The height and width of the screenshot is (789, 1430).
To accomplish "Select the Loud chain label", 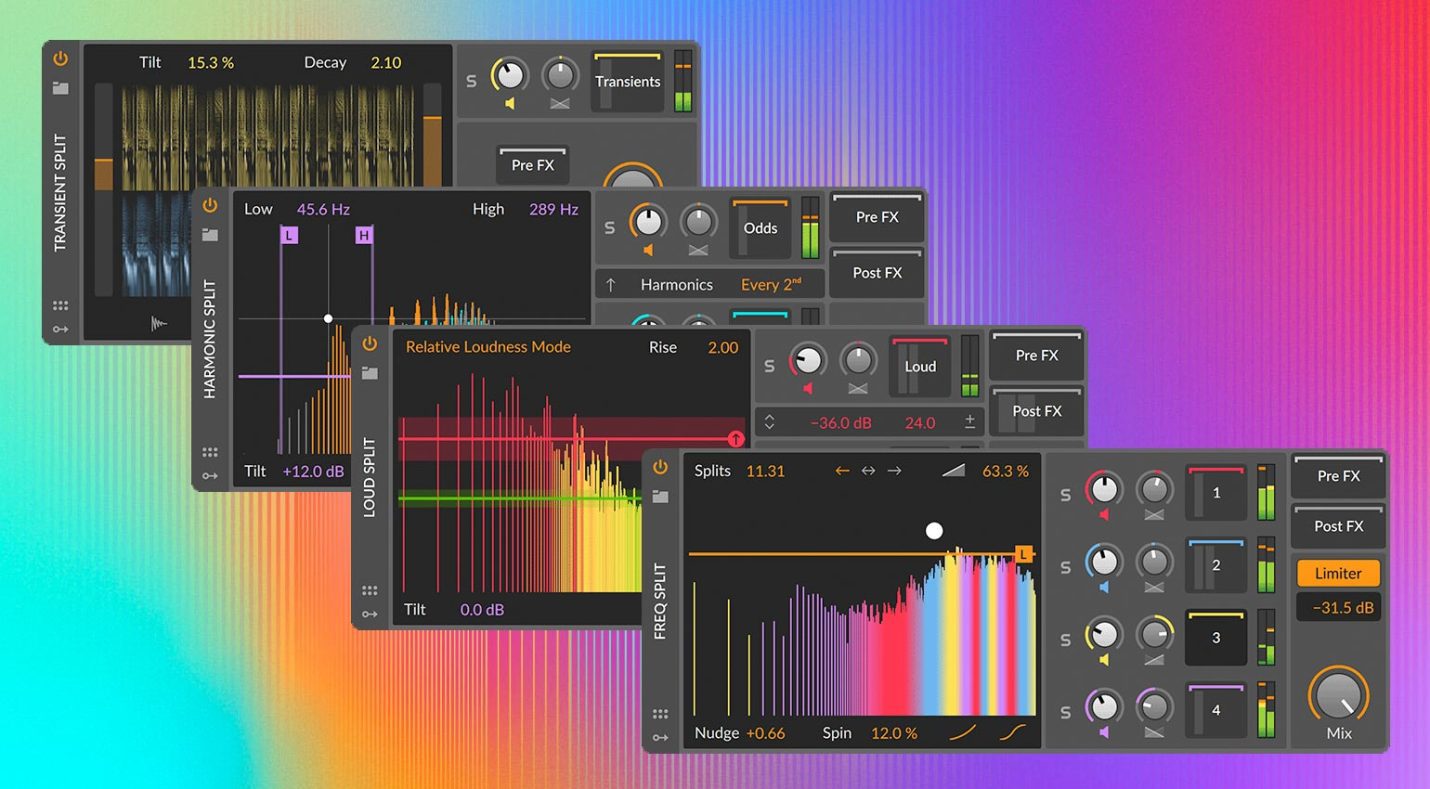I will click(919, 366).
